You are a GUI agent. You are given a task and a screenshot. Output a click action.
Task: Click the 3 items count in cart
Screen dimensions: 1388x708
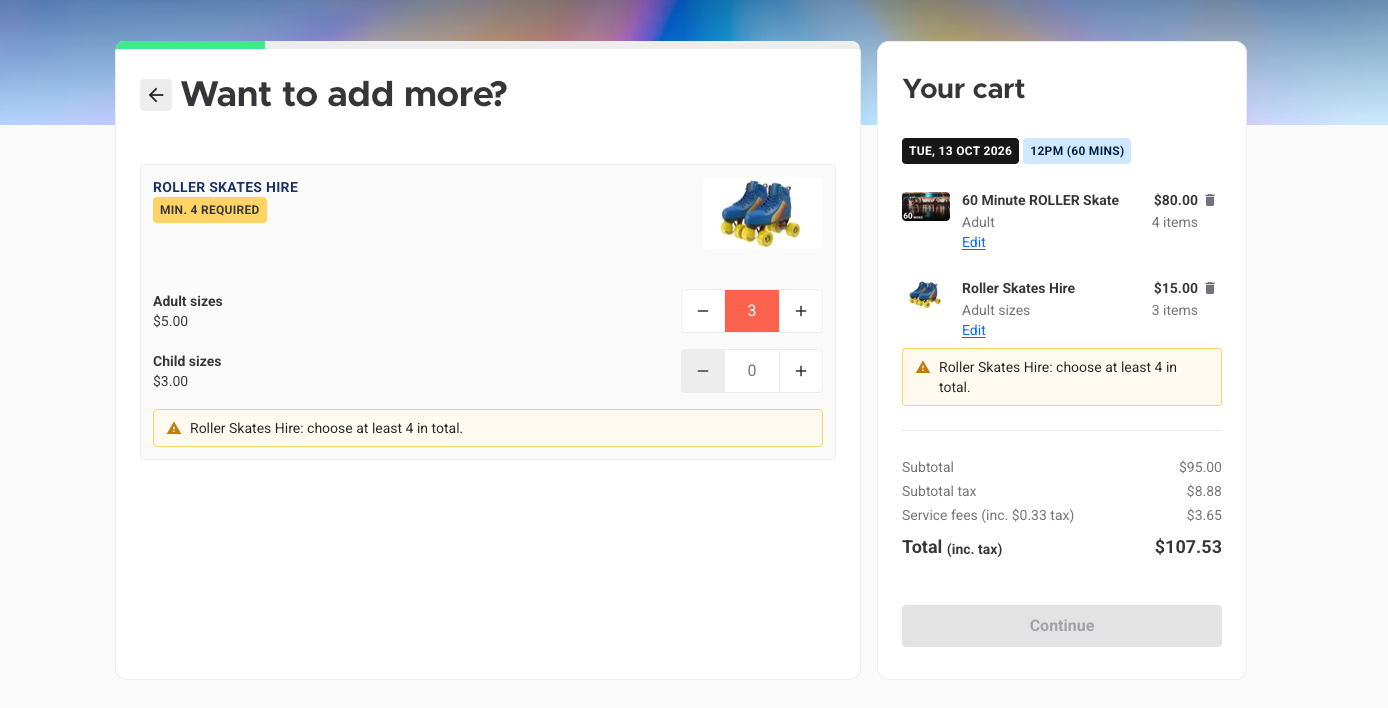click(x=1175, y=310)
